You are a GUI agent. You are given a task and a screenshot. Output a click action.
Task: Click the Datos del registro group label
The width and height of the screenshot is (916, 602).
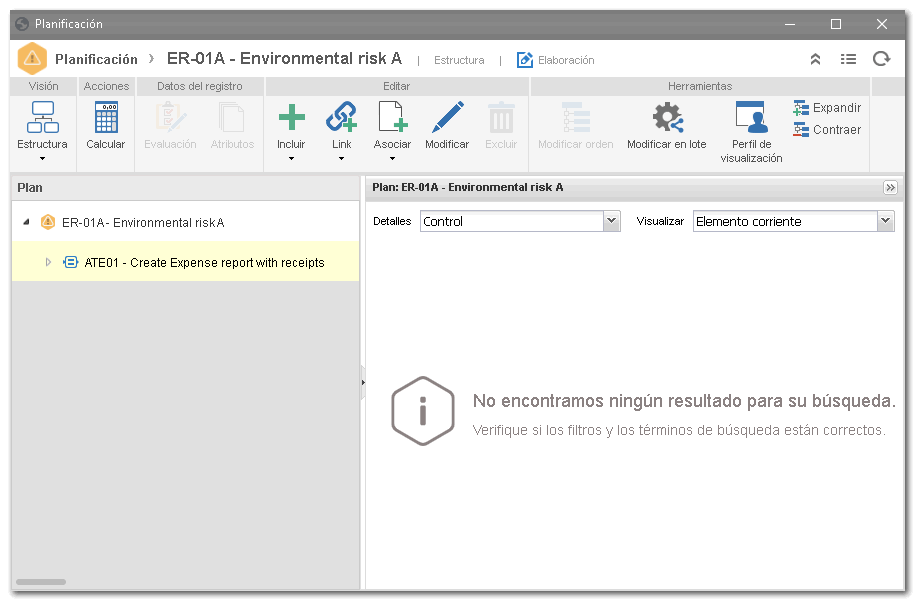[200, 87]
